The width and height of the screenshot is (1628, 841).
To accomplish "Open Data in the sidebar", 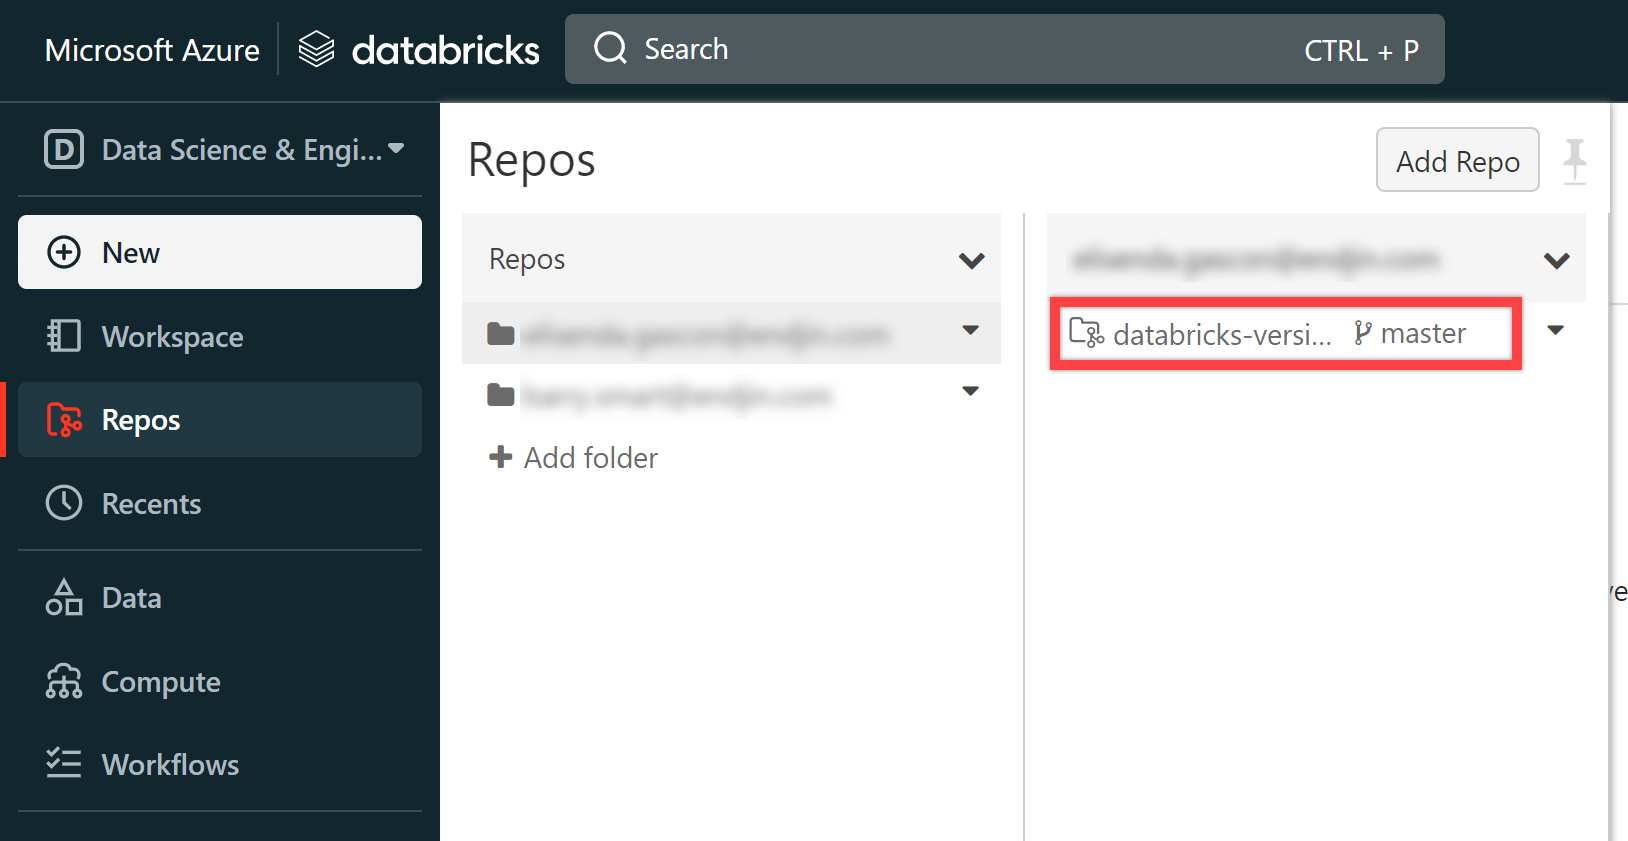I will tap(220, 597).
